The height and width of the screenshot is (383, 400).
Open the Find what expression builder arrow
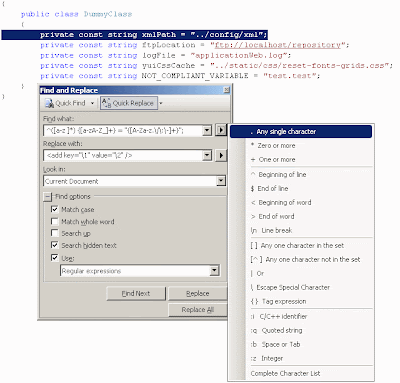click(221, 130)
